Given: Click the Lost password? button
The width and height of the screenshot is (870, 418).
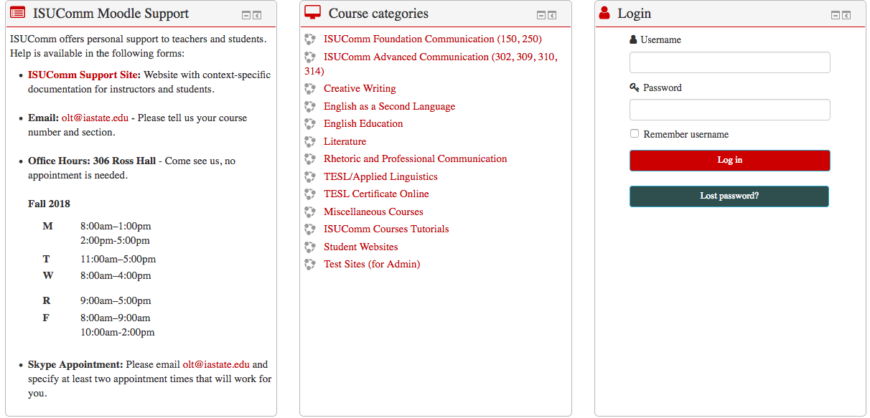Looking at the screenshot, I should (x=729, y=196).
